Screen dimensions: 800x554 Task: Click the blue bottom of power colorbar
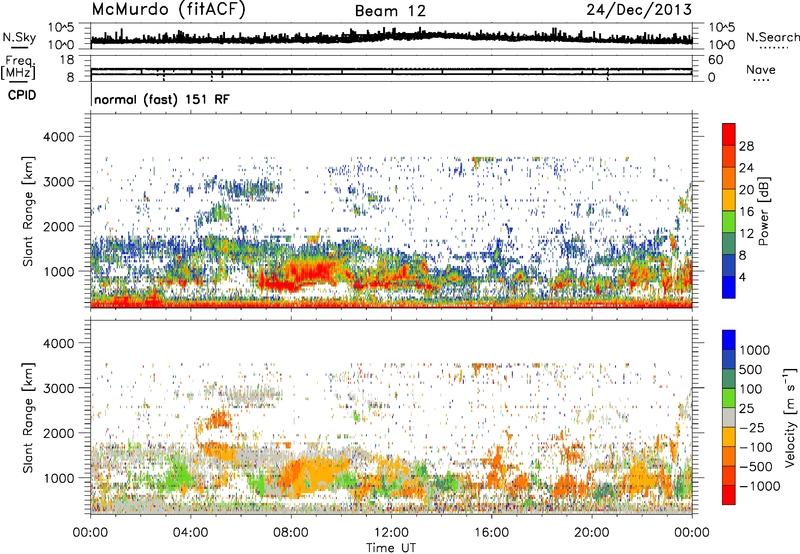[x=729, y=287]
